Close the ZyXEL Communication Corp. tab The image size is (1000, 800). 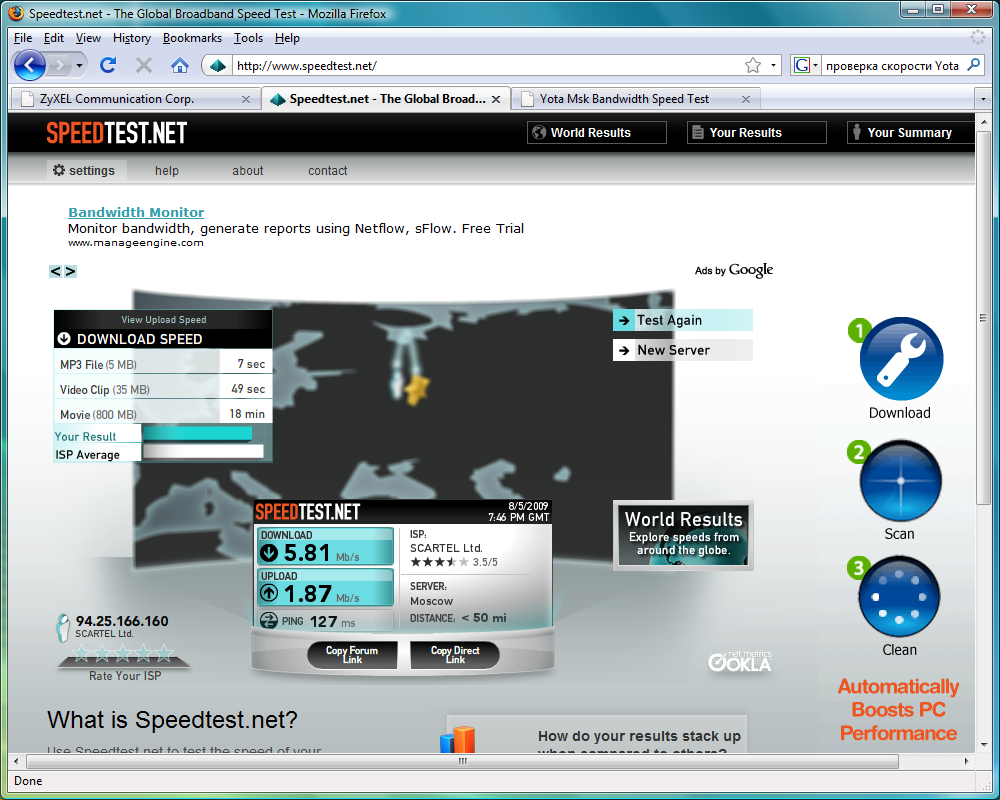click(246, 99)
